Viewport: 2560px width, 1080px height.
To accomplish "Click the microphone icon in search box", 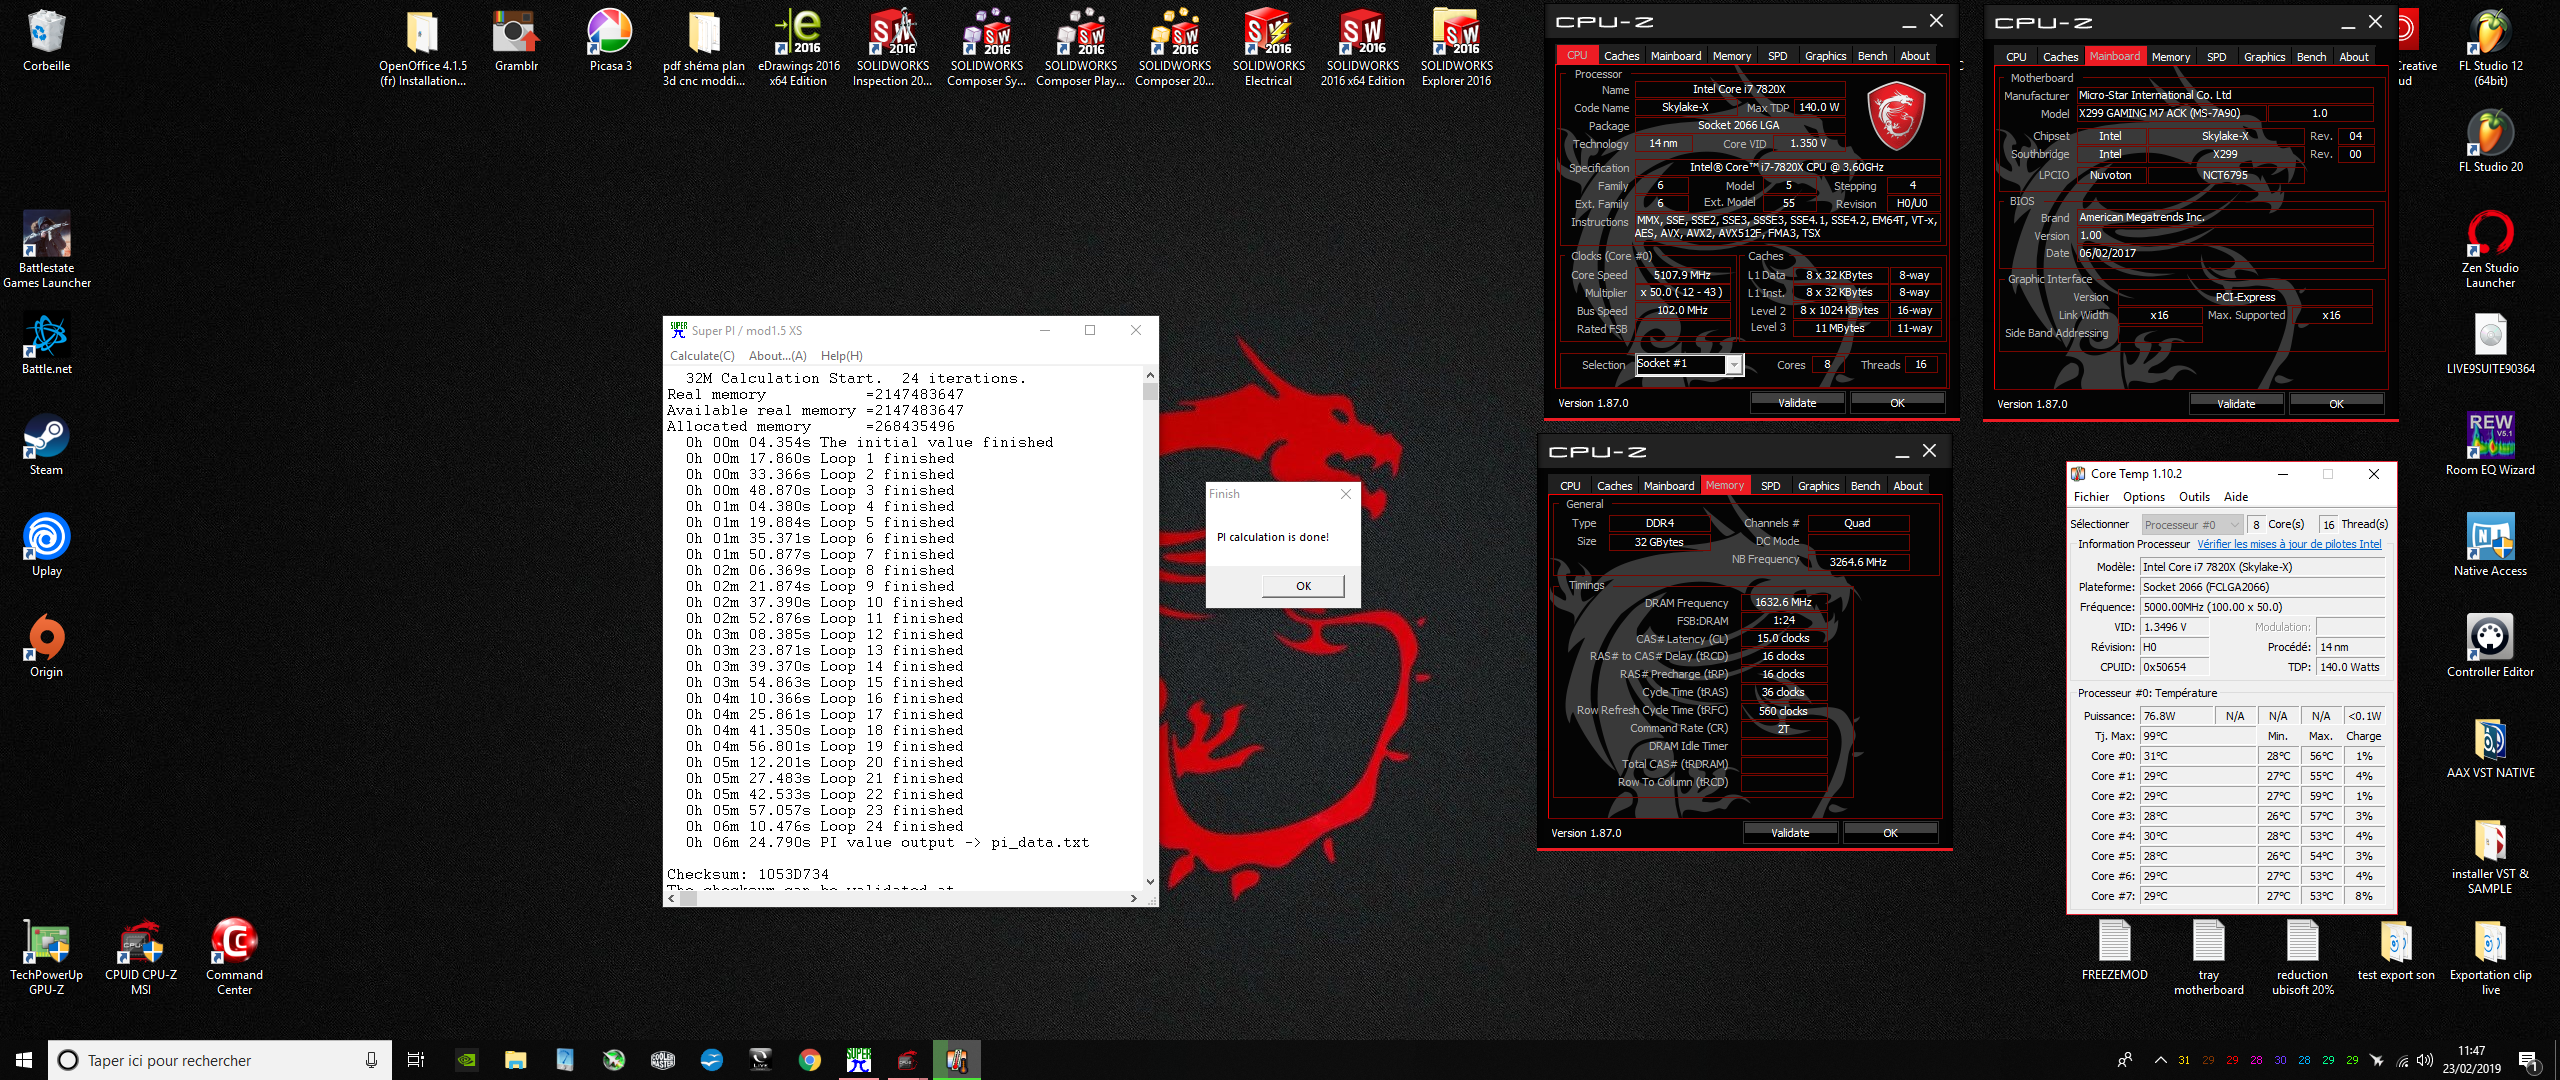I will pyautogui.click(x=371, y=1060).
